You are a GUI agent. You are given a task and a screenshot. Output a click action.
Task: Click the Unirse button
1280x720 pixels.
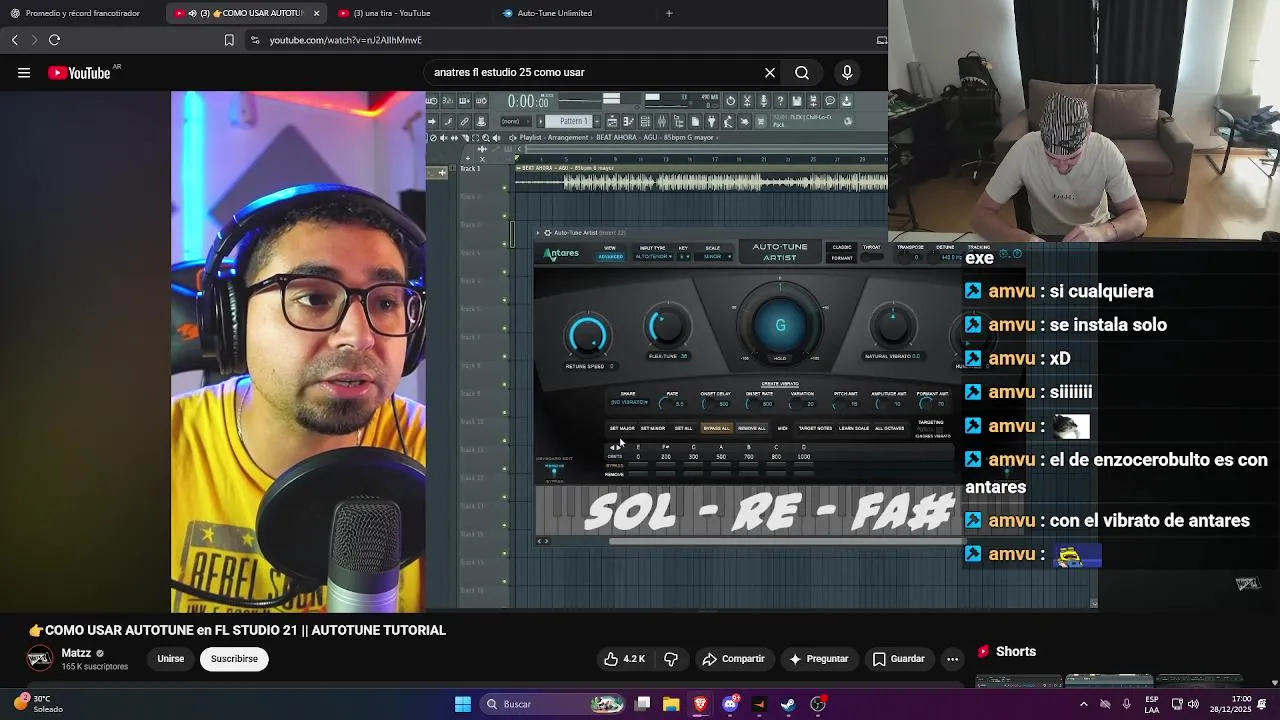pos(171,659)
